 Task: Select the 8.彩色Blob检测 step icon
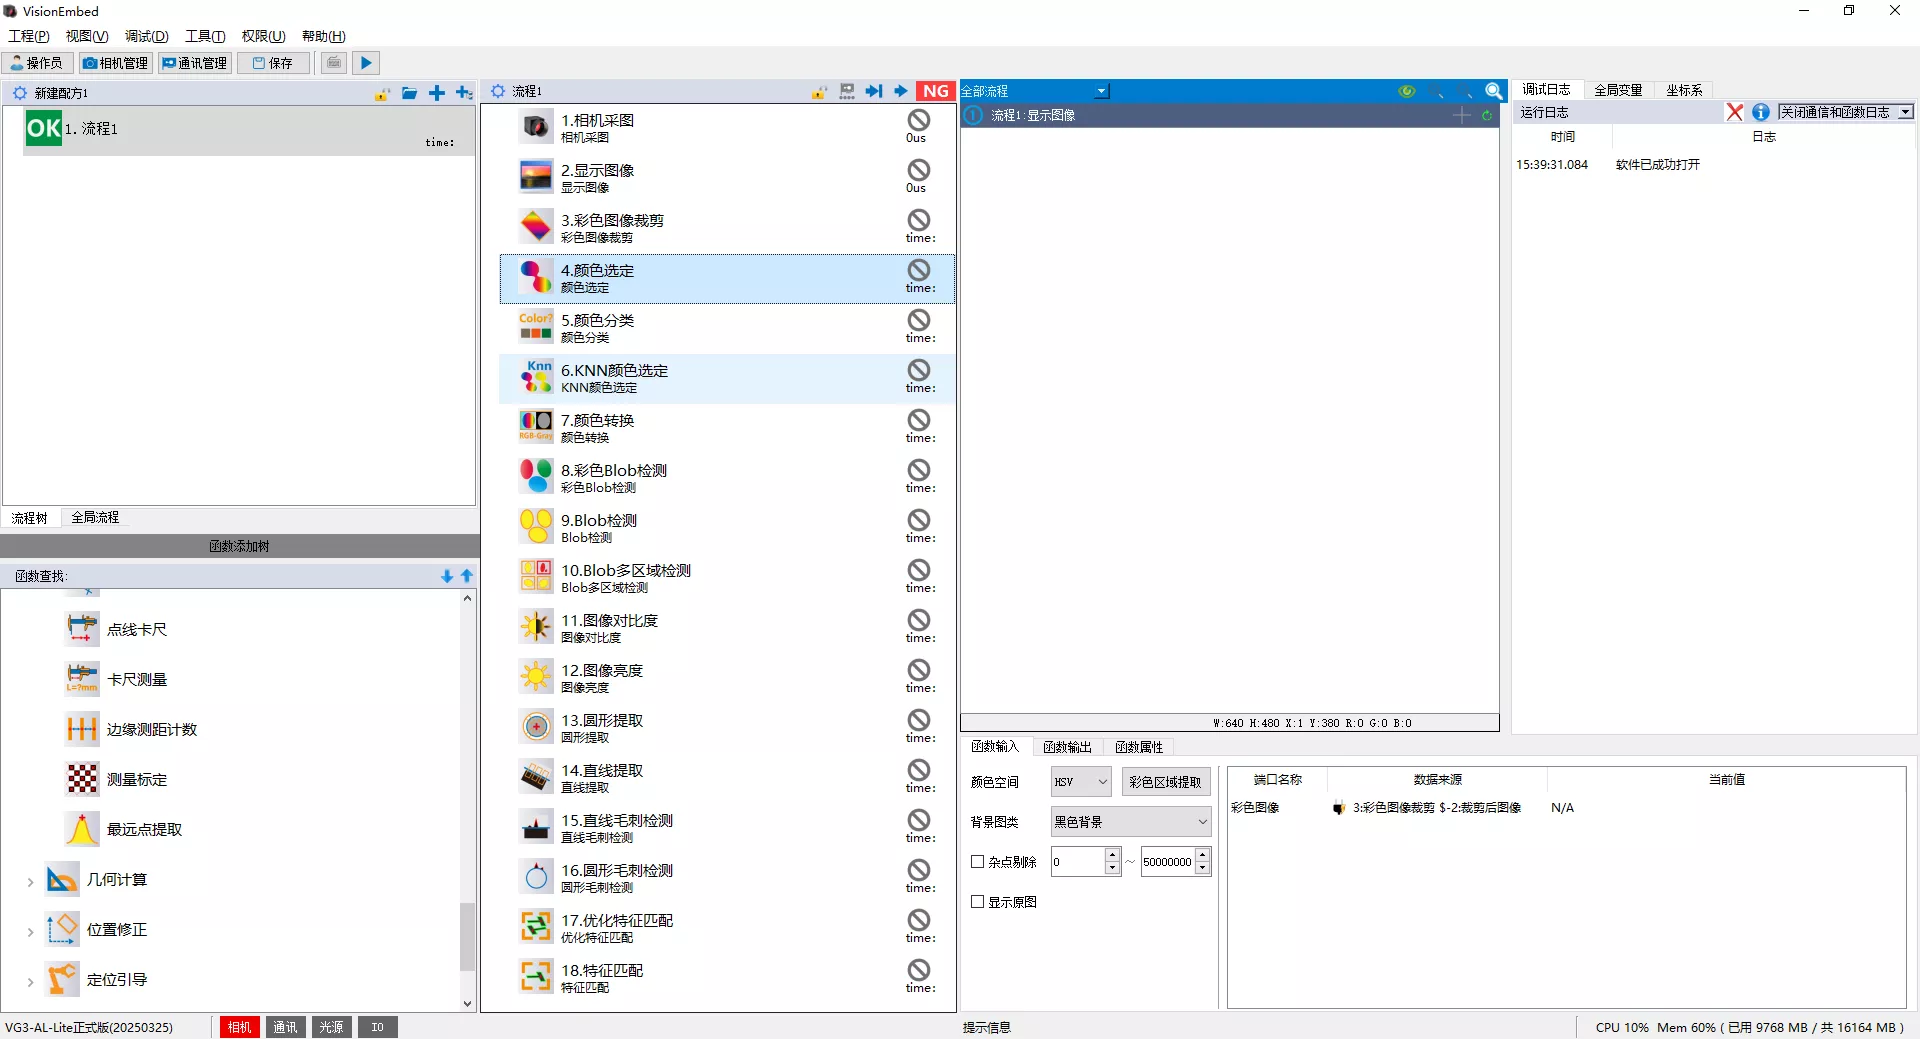536,477
